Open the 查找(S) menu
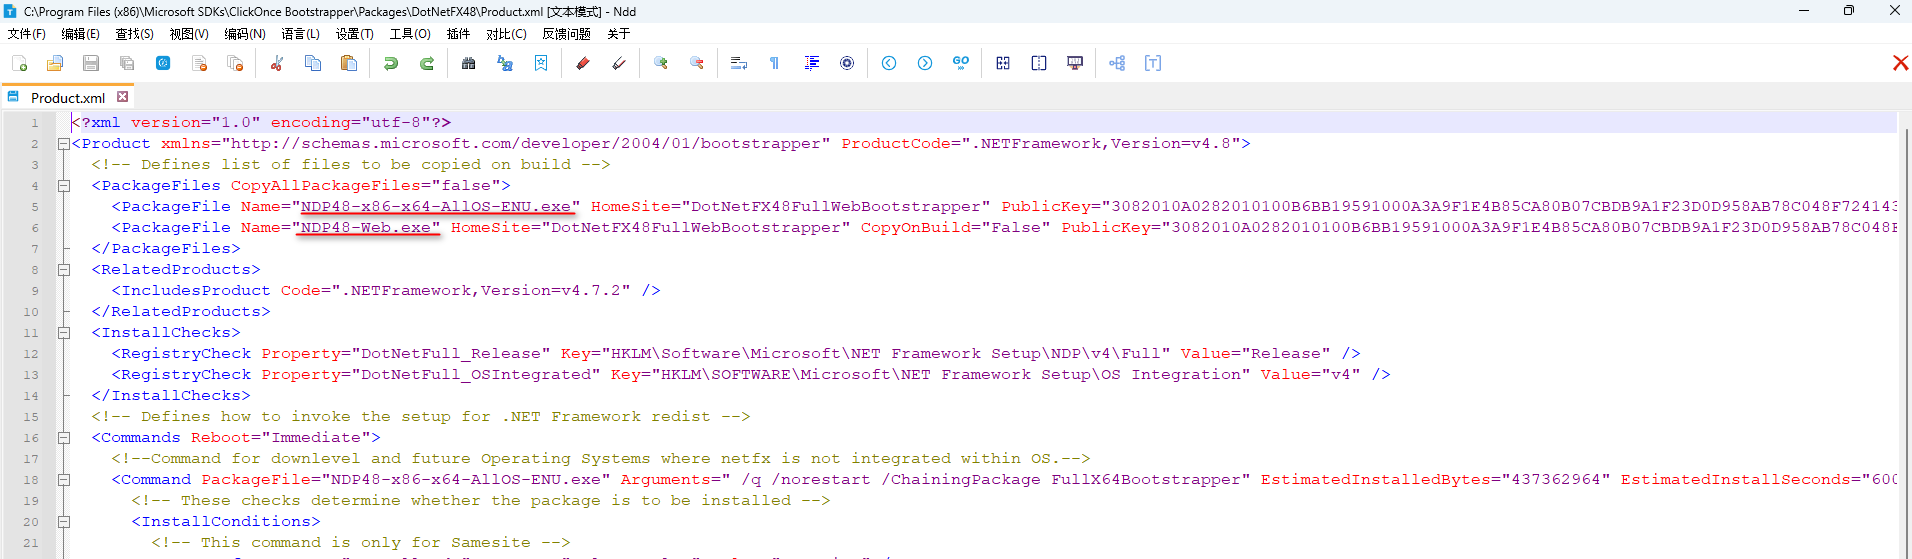 [135, 34]
